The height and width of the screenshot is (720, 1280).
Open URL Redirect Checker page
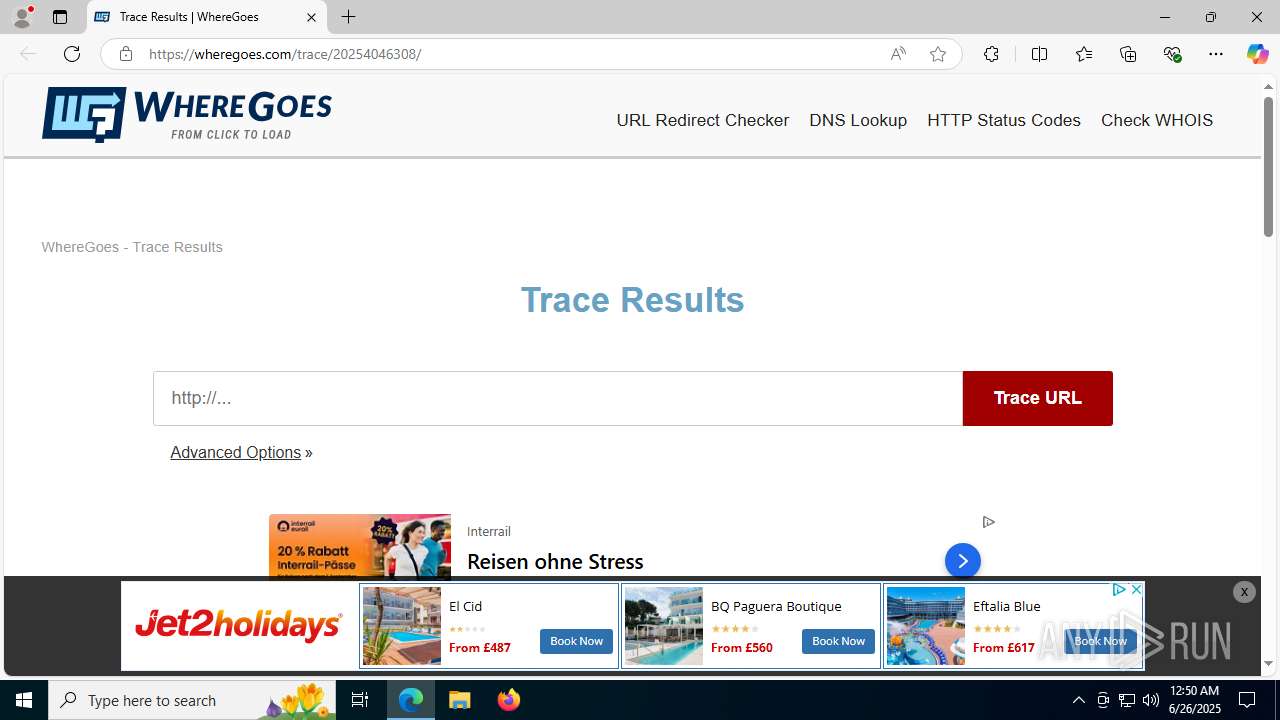tap(703, 120)
